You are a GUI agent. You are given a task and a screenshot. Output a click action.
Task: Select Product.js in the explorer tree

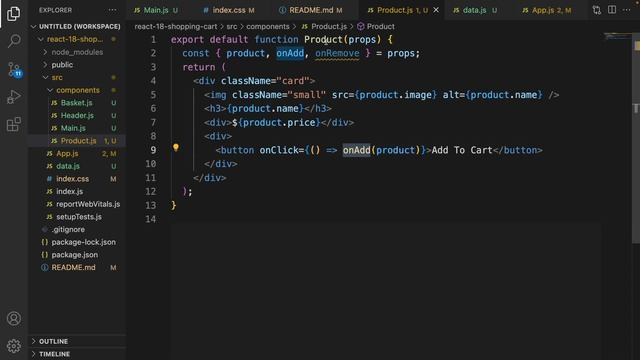tap(77, 140)
